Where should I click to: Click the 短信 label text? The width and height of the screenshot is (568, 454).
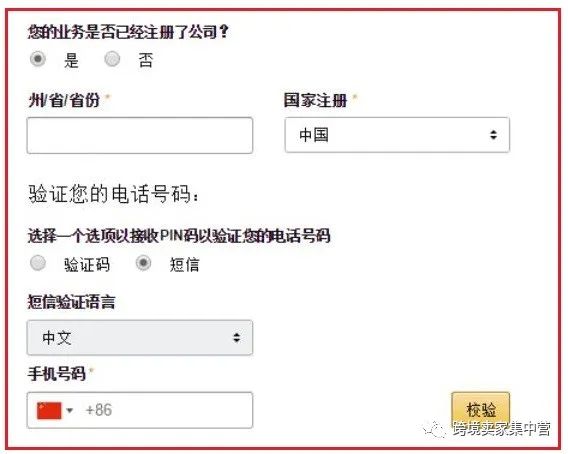184,265
